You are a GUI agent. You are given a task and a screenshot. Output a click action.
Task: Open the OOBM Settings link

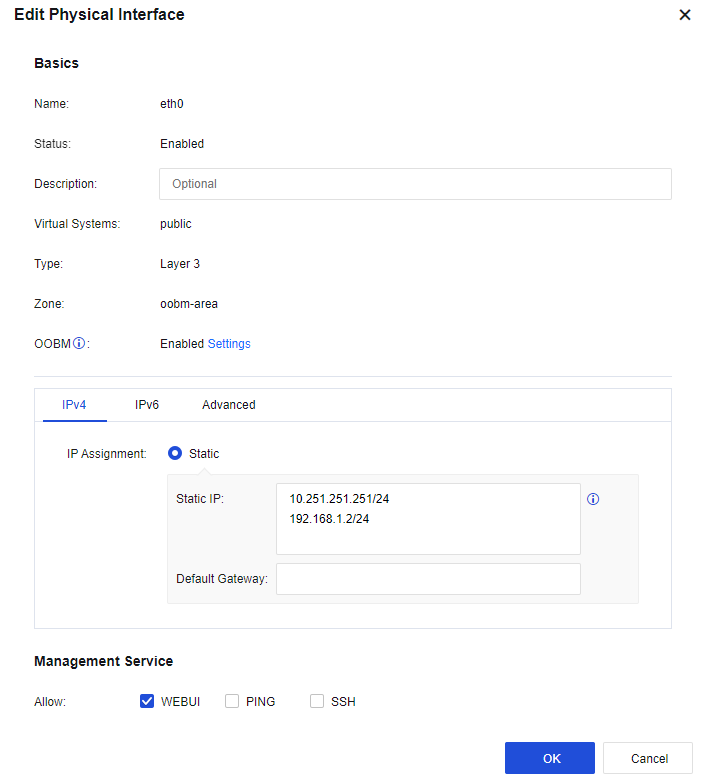[229, 344]
